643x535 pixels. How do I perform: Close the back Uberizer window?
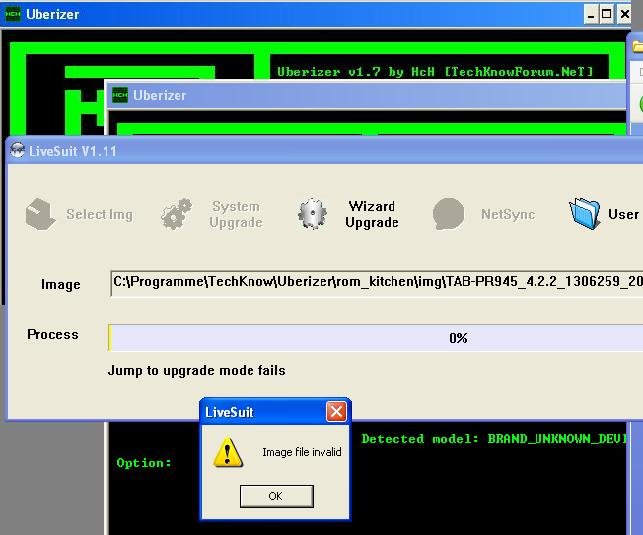click(624, 15)
